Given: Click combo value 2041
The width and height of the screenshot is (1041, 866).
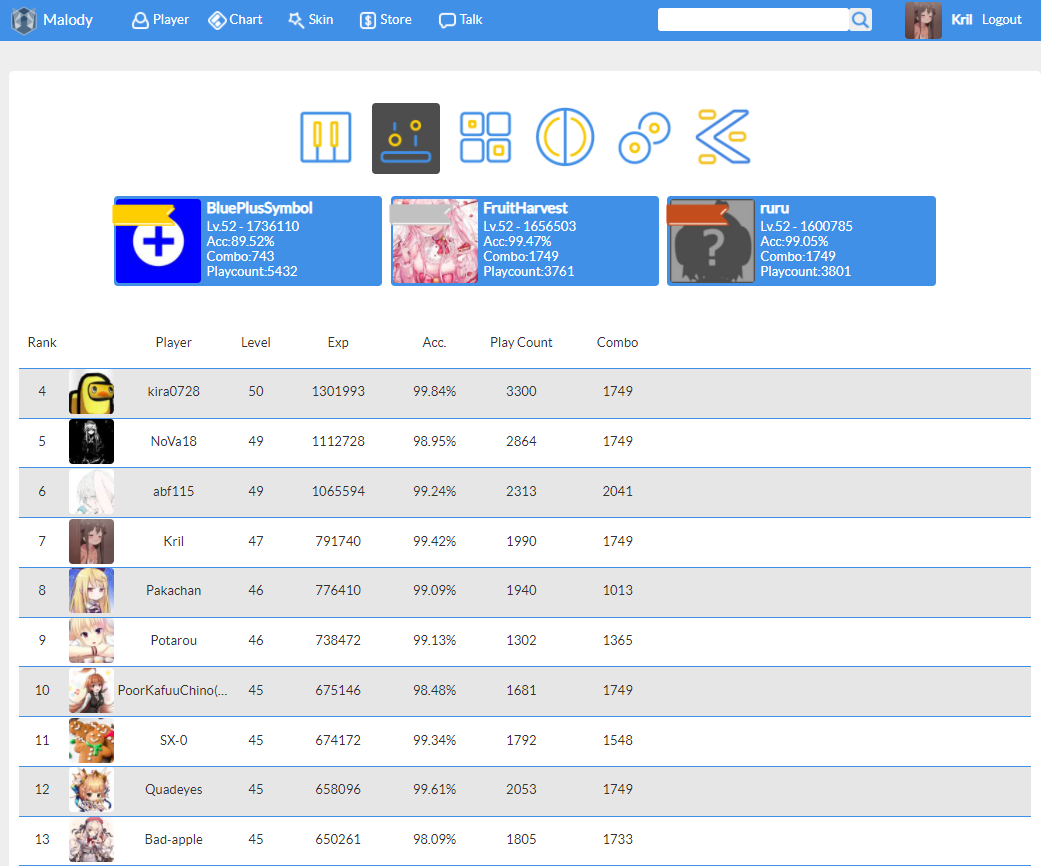Looking at the screenshot, I should (x=617, y=491).
